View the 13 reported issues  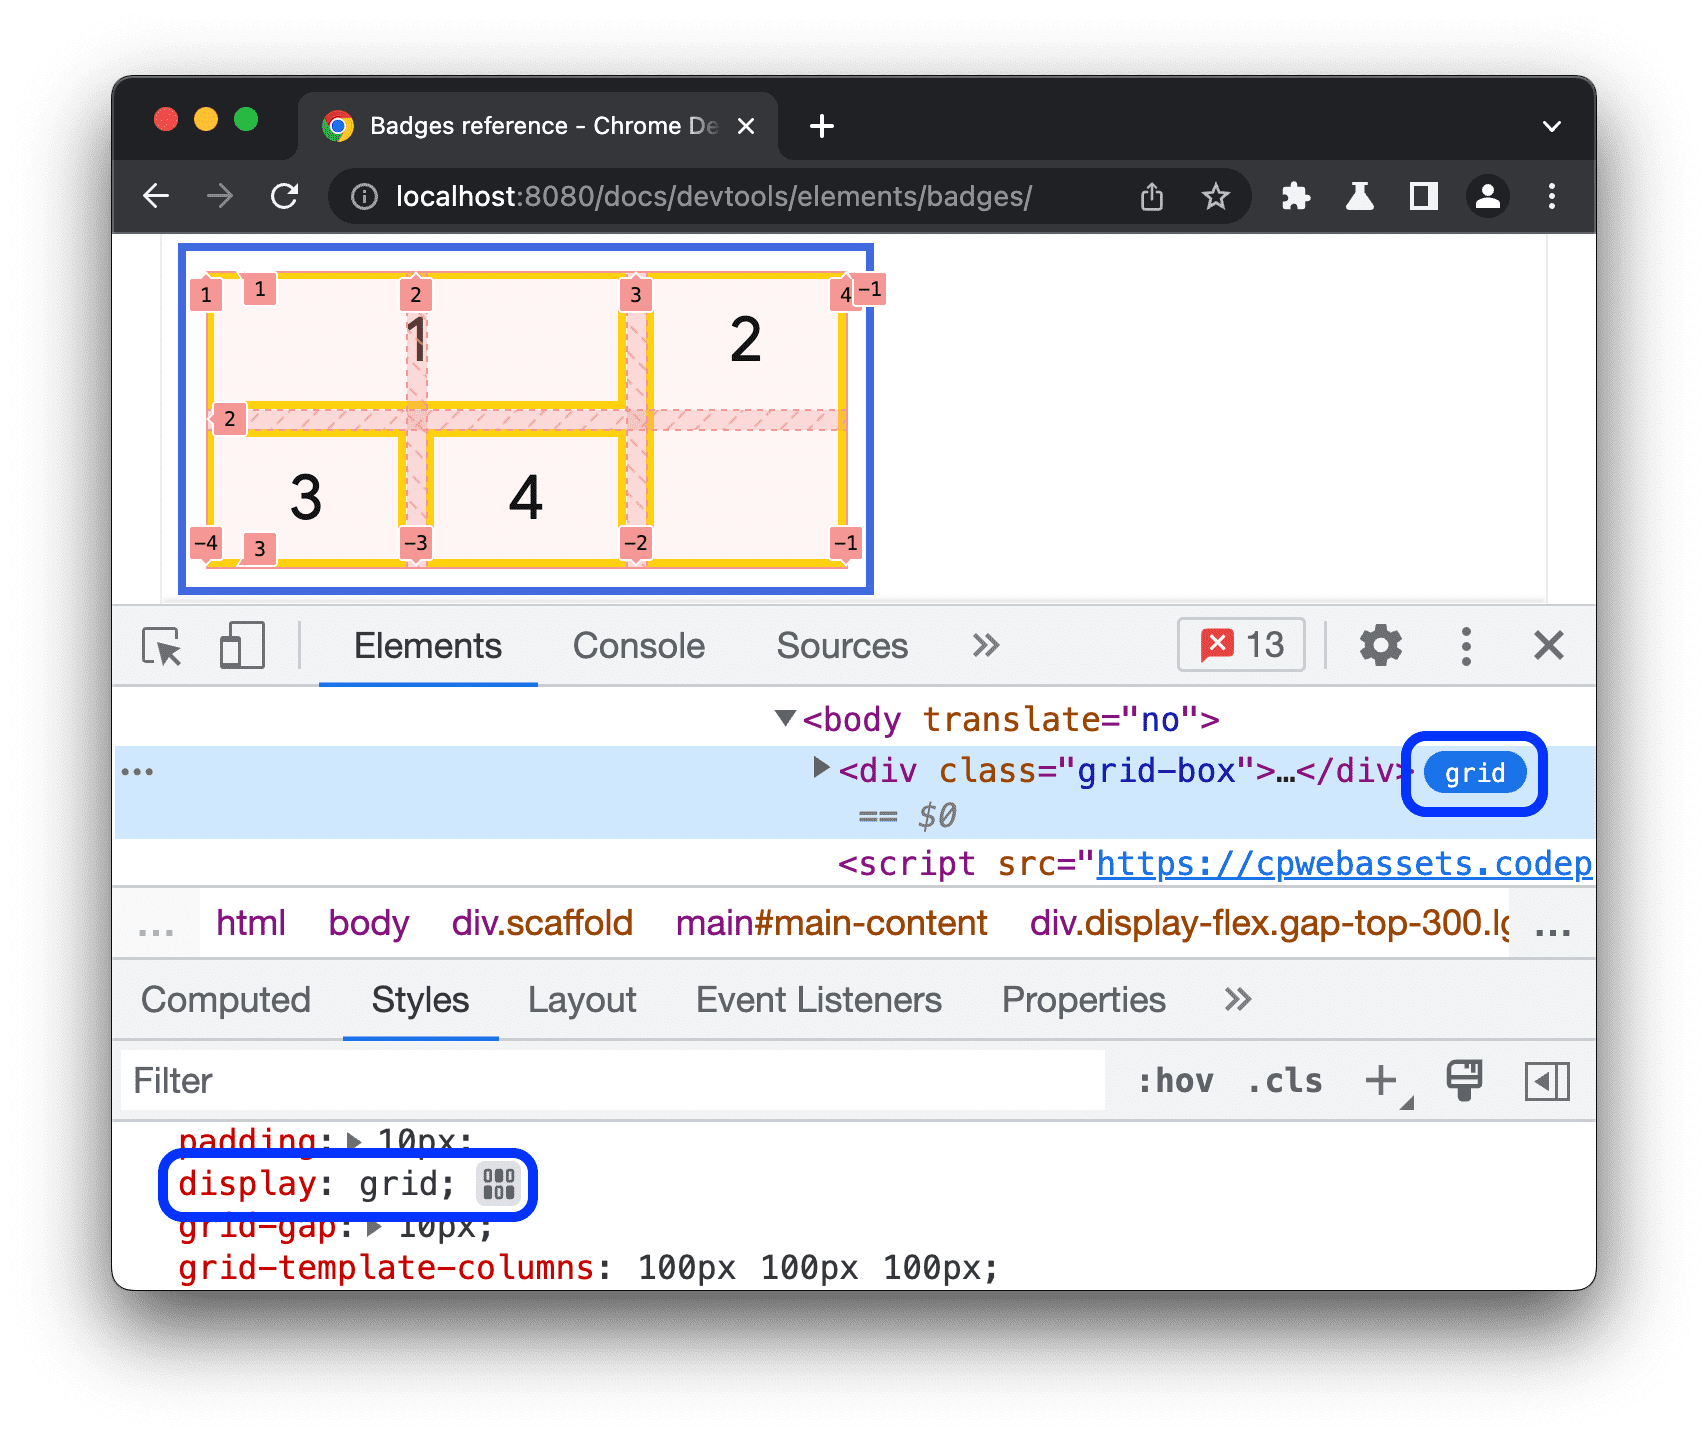1241,645
